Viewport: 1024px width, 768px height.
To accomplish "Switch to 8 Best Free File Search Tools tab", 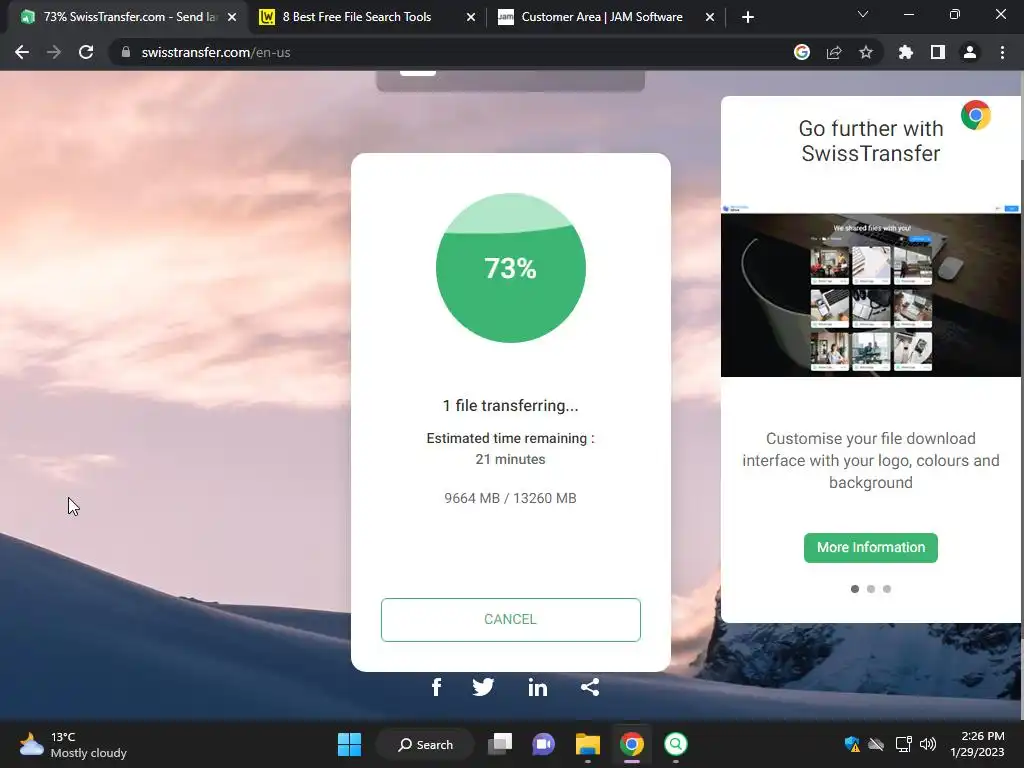I will (366, 17).
